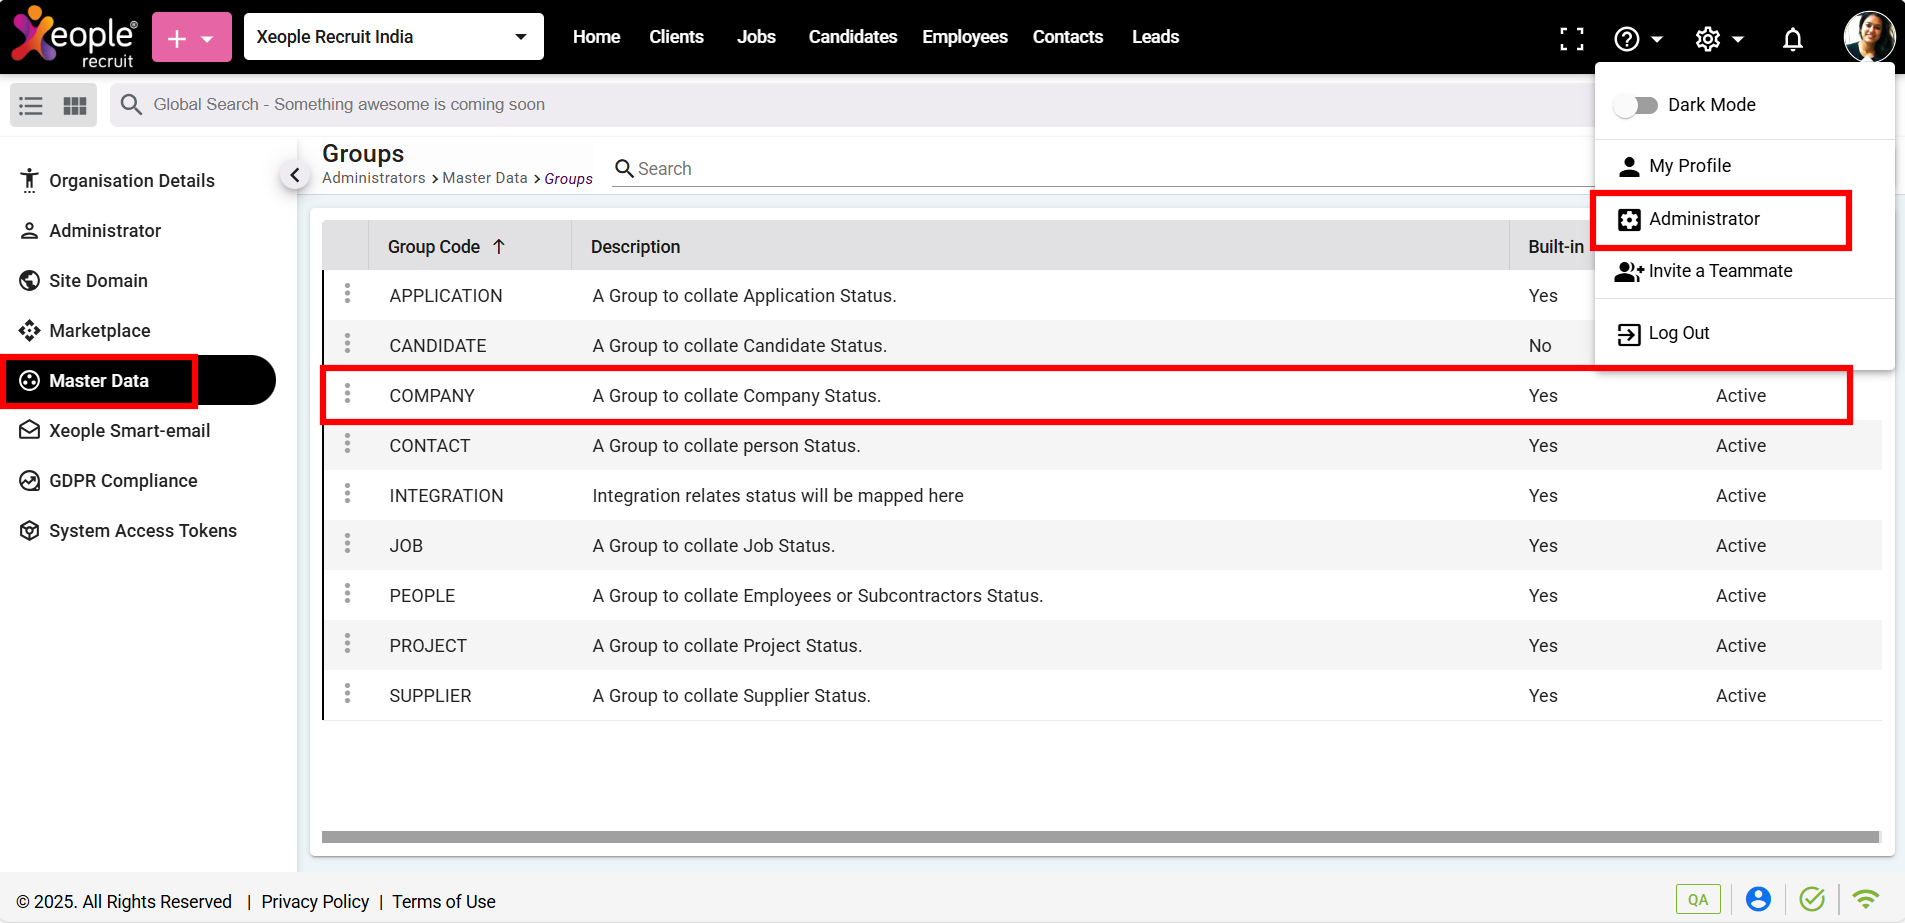The height and width of the screenshot is (923, 1905).
Task: Click the wifi status icon
Action: point(1865,899)
